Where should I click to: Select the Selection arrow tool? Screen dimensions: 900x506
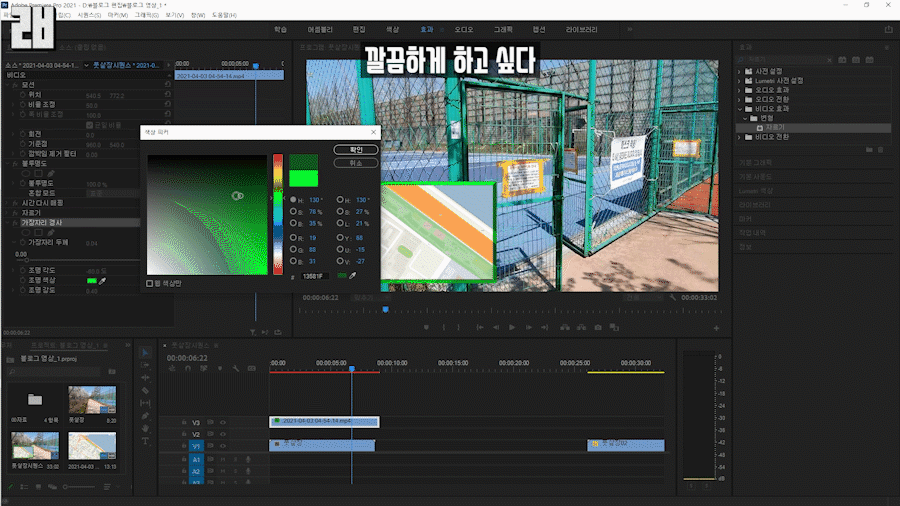[145, 353]
